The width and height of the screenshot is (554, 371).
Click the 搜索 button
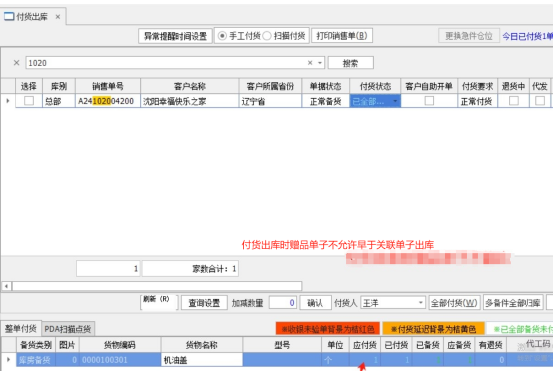coord(350,63)
